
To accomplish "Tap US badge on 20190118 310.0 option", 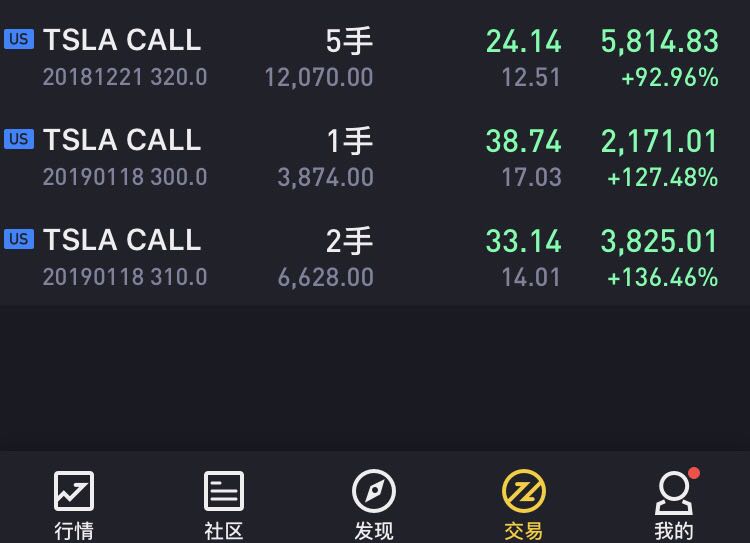I will (19, 239).
